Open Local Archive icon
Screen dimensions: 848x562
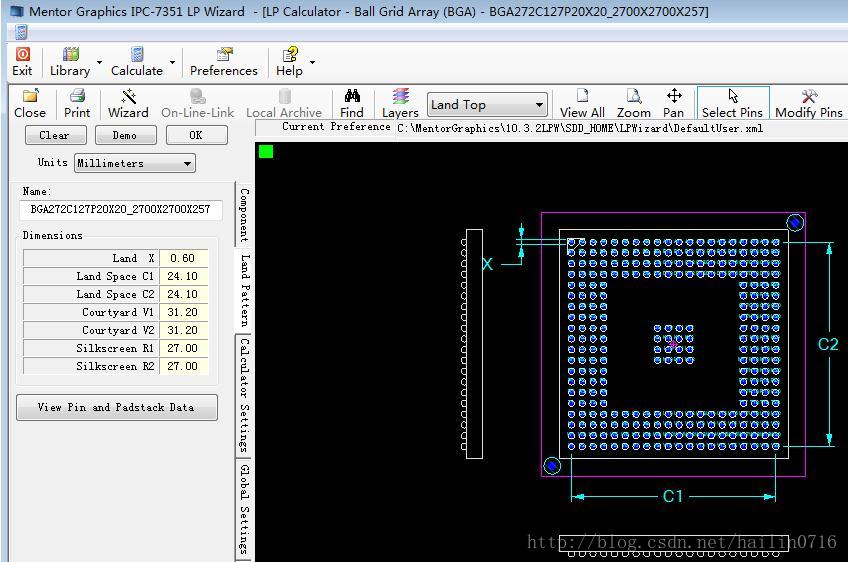click(x=284, y=96)
